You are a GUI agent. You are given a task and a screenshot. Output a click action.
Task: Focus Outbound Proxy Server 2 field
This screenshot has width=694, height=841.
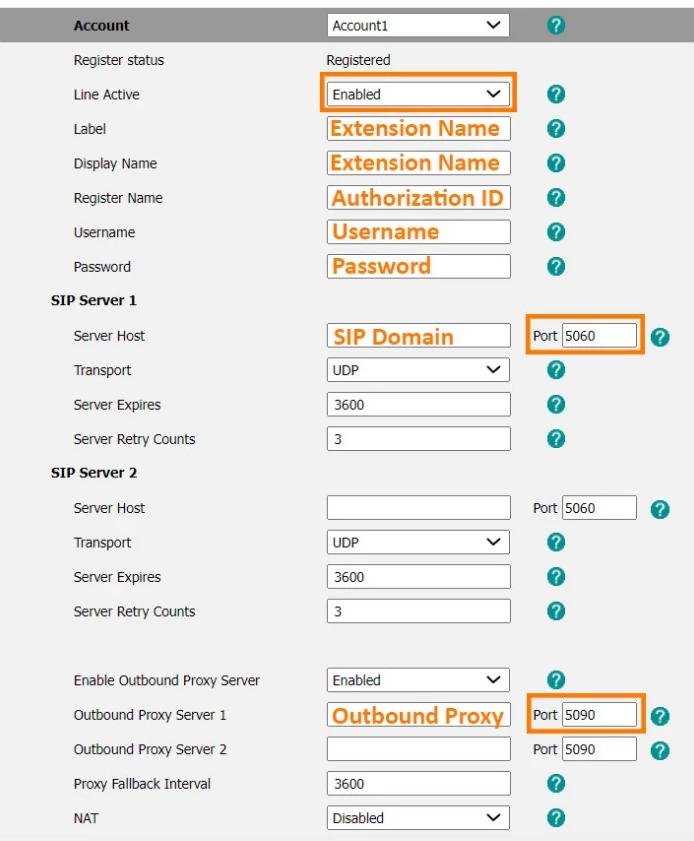click(418, 749)
